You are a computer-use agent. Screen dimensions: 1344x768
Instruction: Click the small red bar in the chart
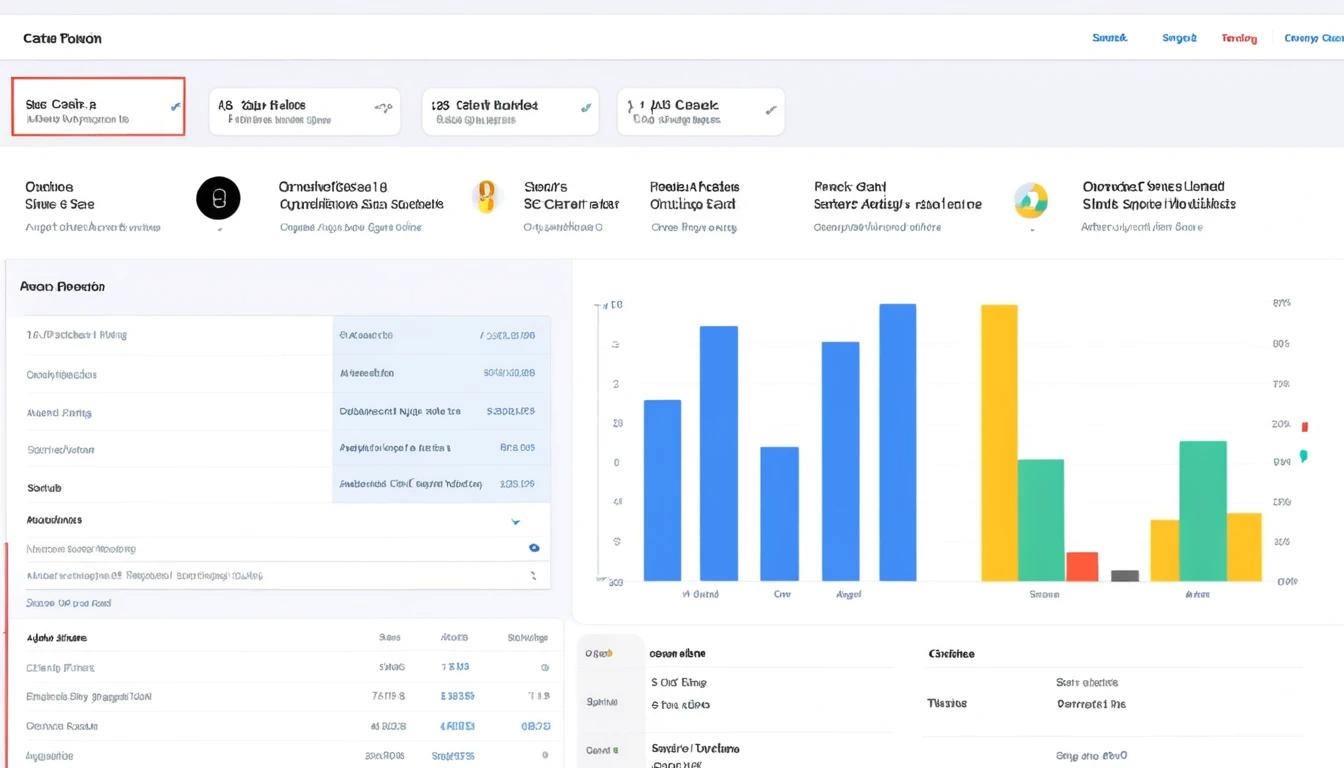click(x=1082, y=566)
